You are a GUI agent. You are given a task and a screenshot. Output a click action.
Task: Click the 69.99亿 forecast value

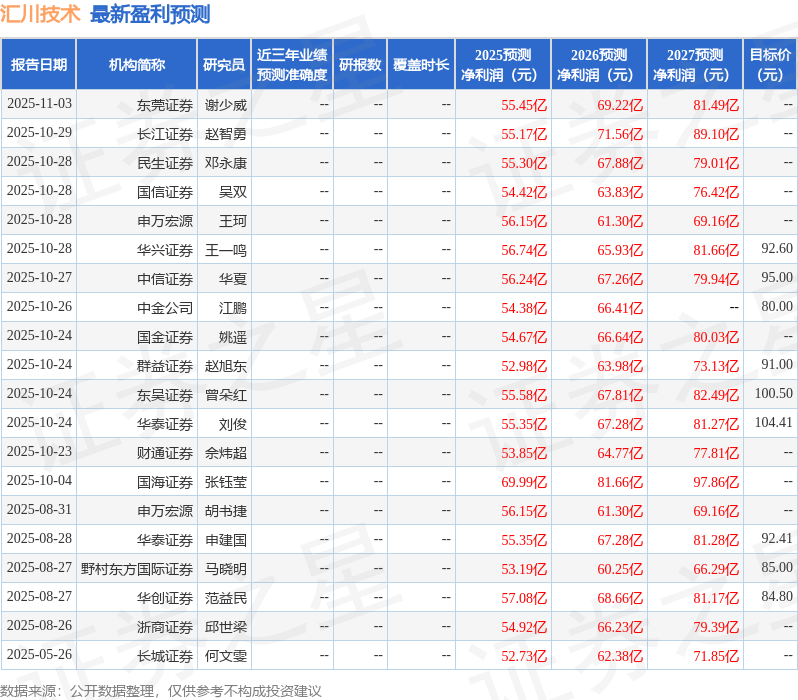524,483
